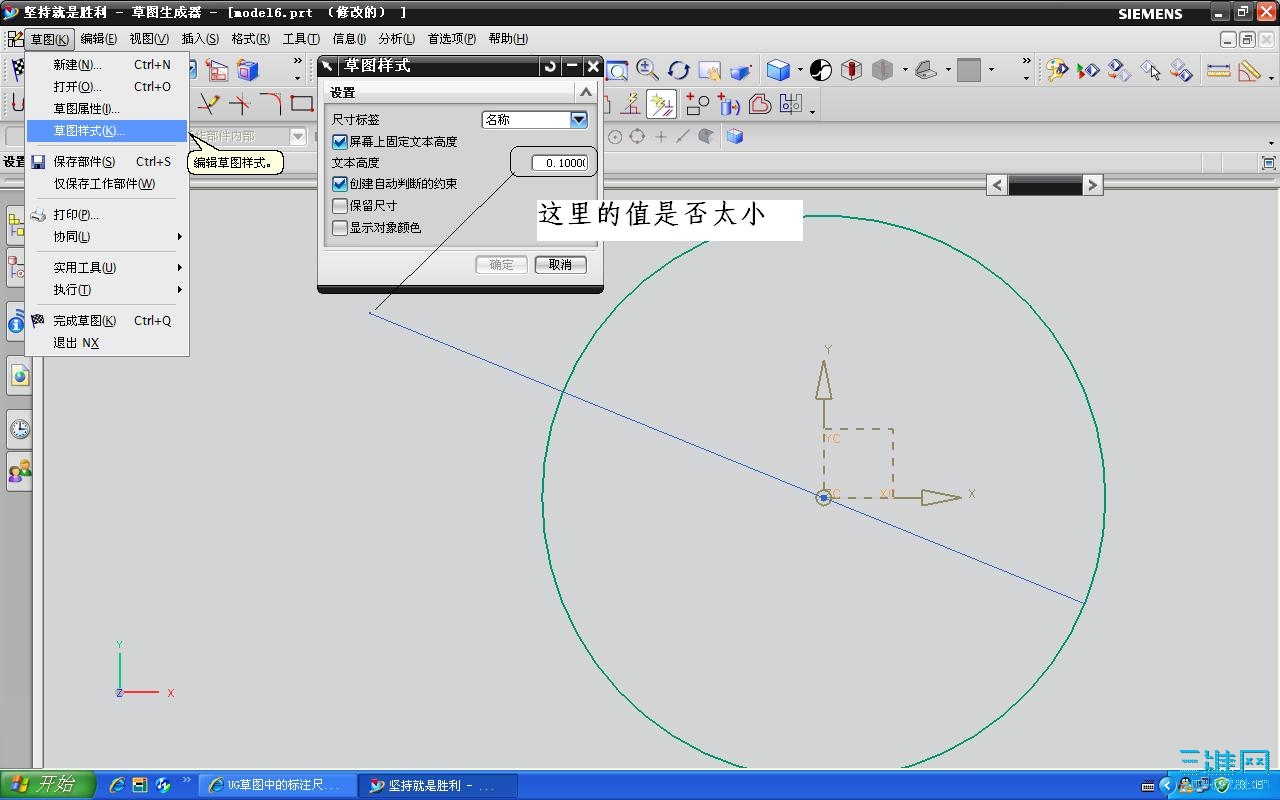Image resolution: width=1280 pixels, height=800 pixels.
Task: Expand the 执行 submenu arrow
Action: coord(180,290)
